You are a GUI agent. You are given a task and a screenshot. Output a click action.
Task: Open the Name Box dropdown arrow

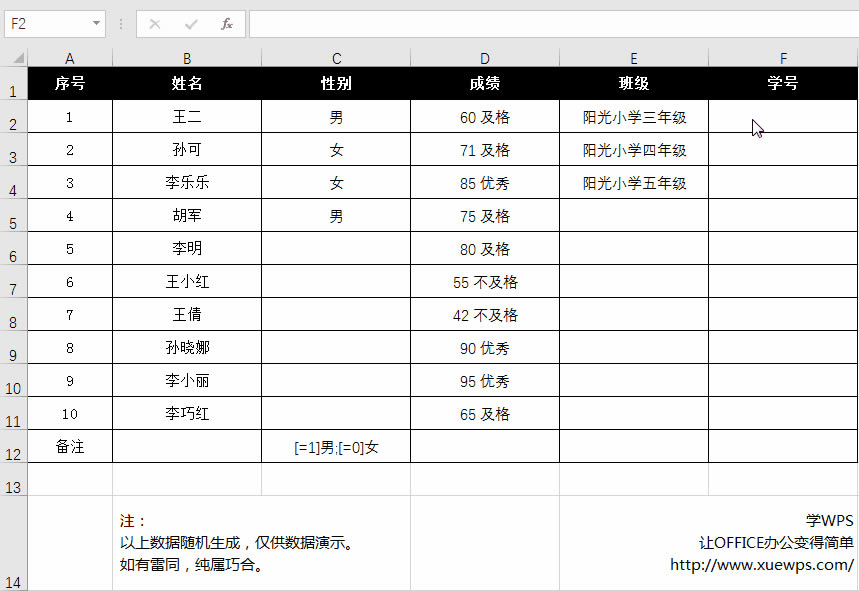point(97,24)
